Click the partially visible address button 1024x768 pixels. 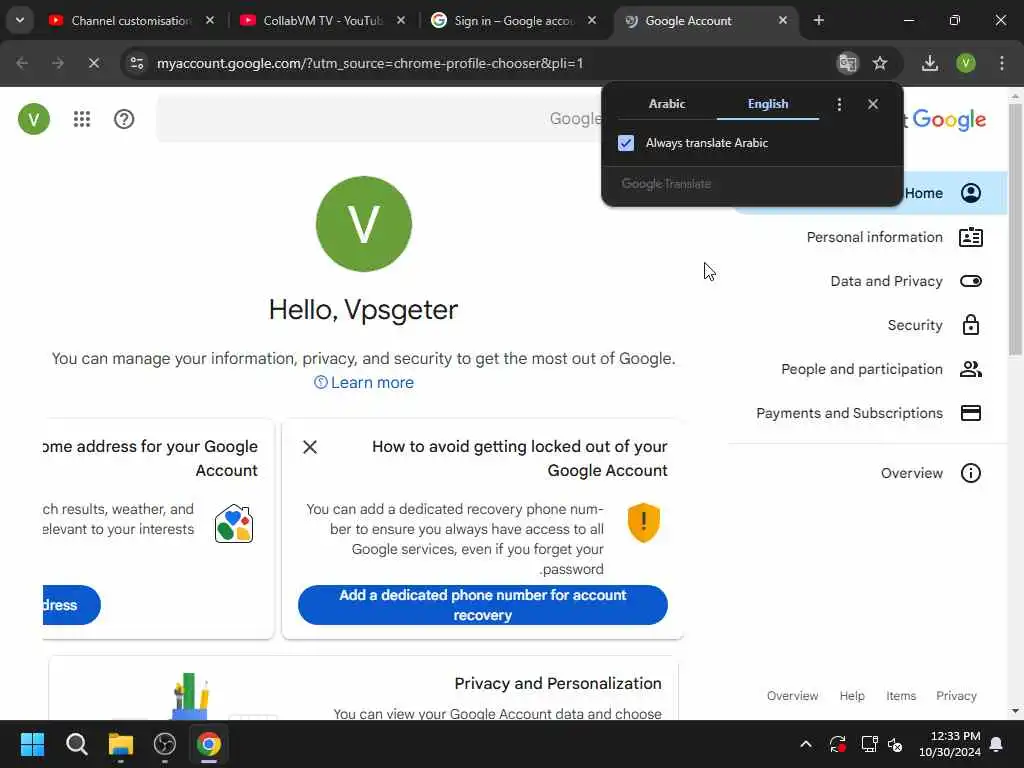[x=71, y=605]
